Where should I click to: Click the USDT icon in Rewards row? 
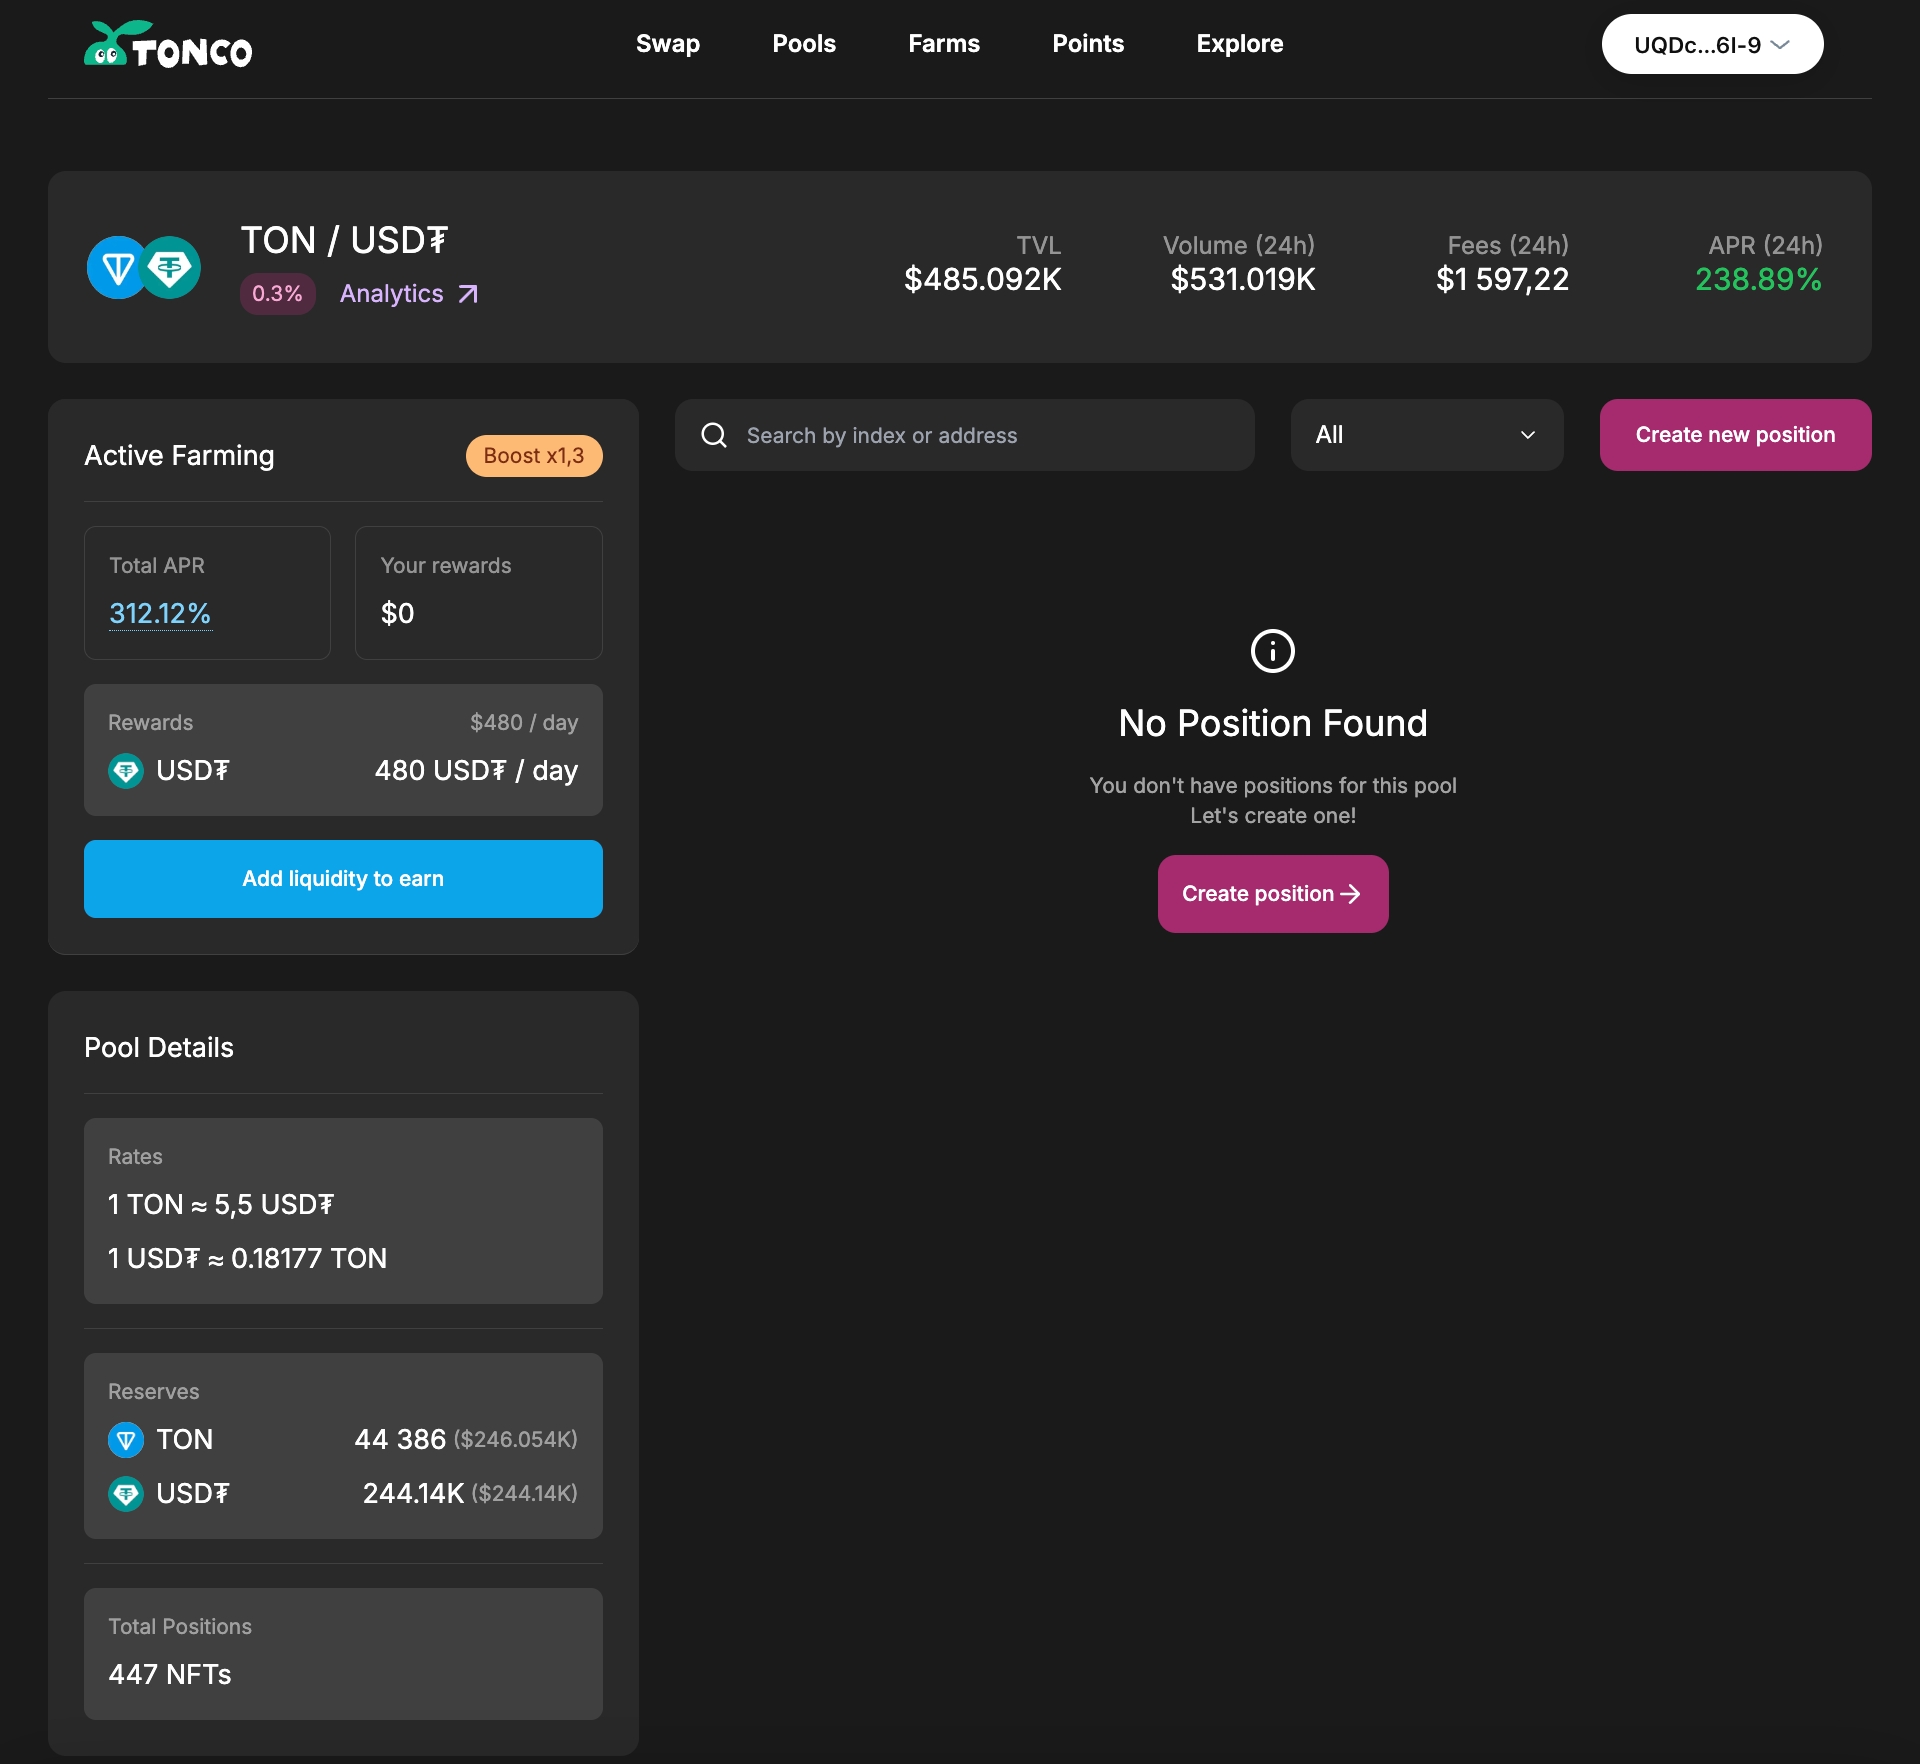point(126,771)
